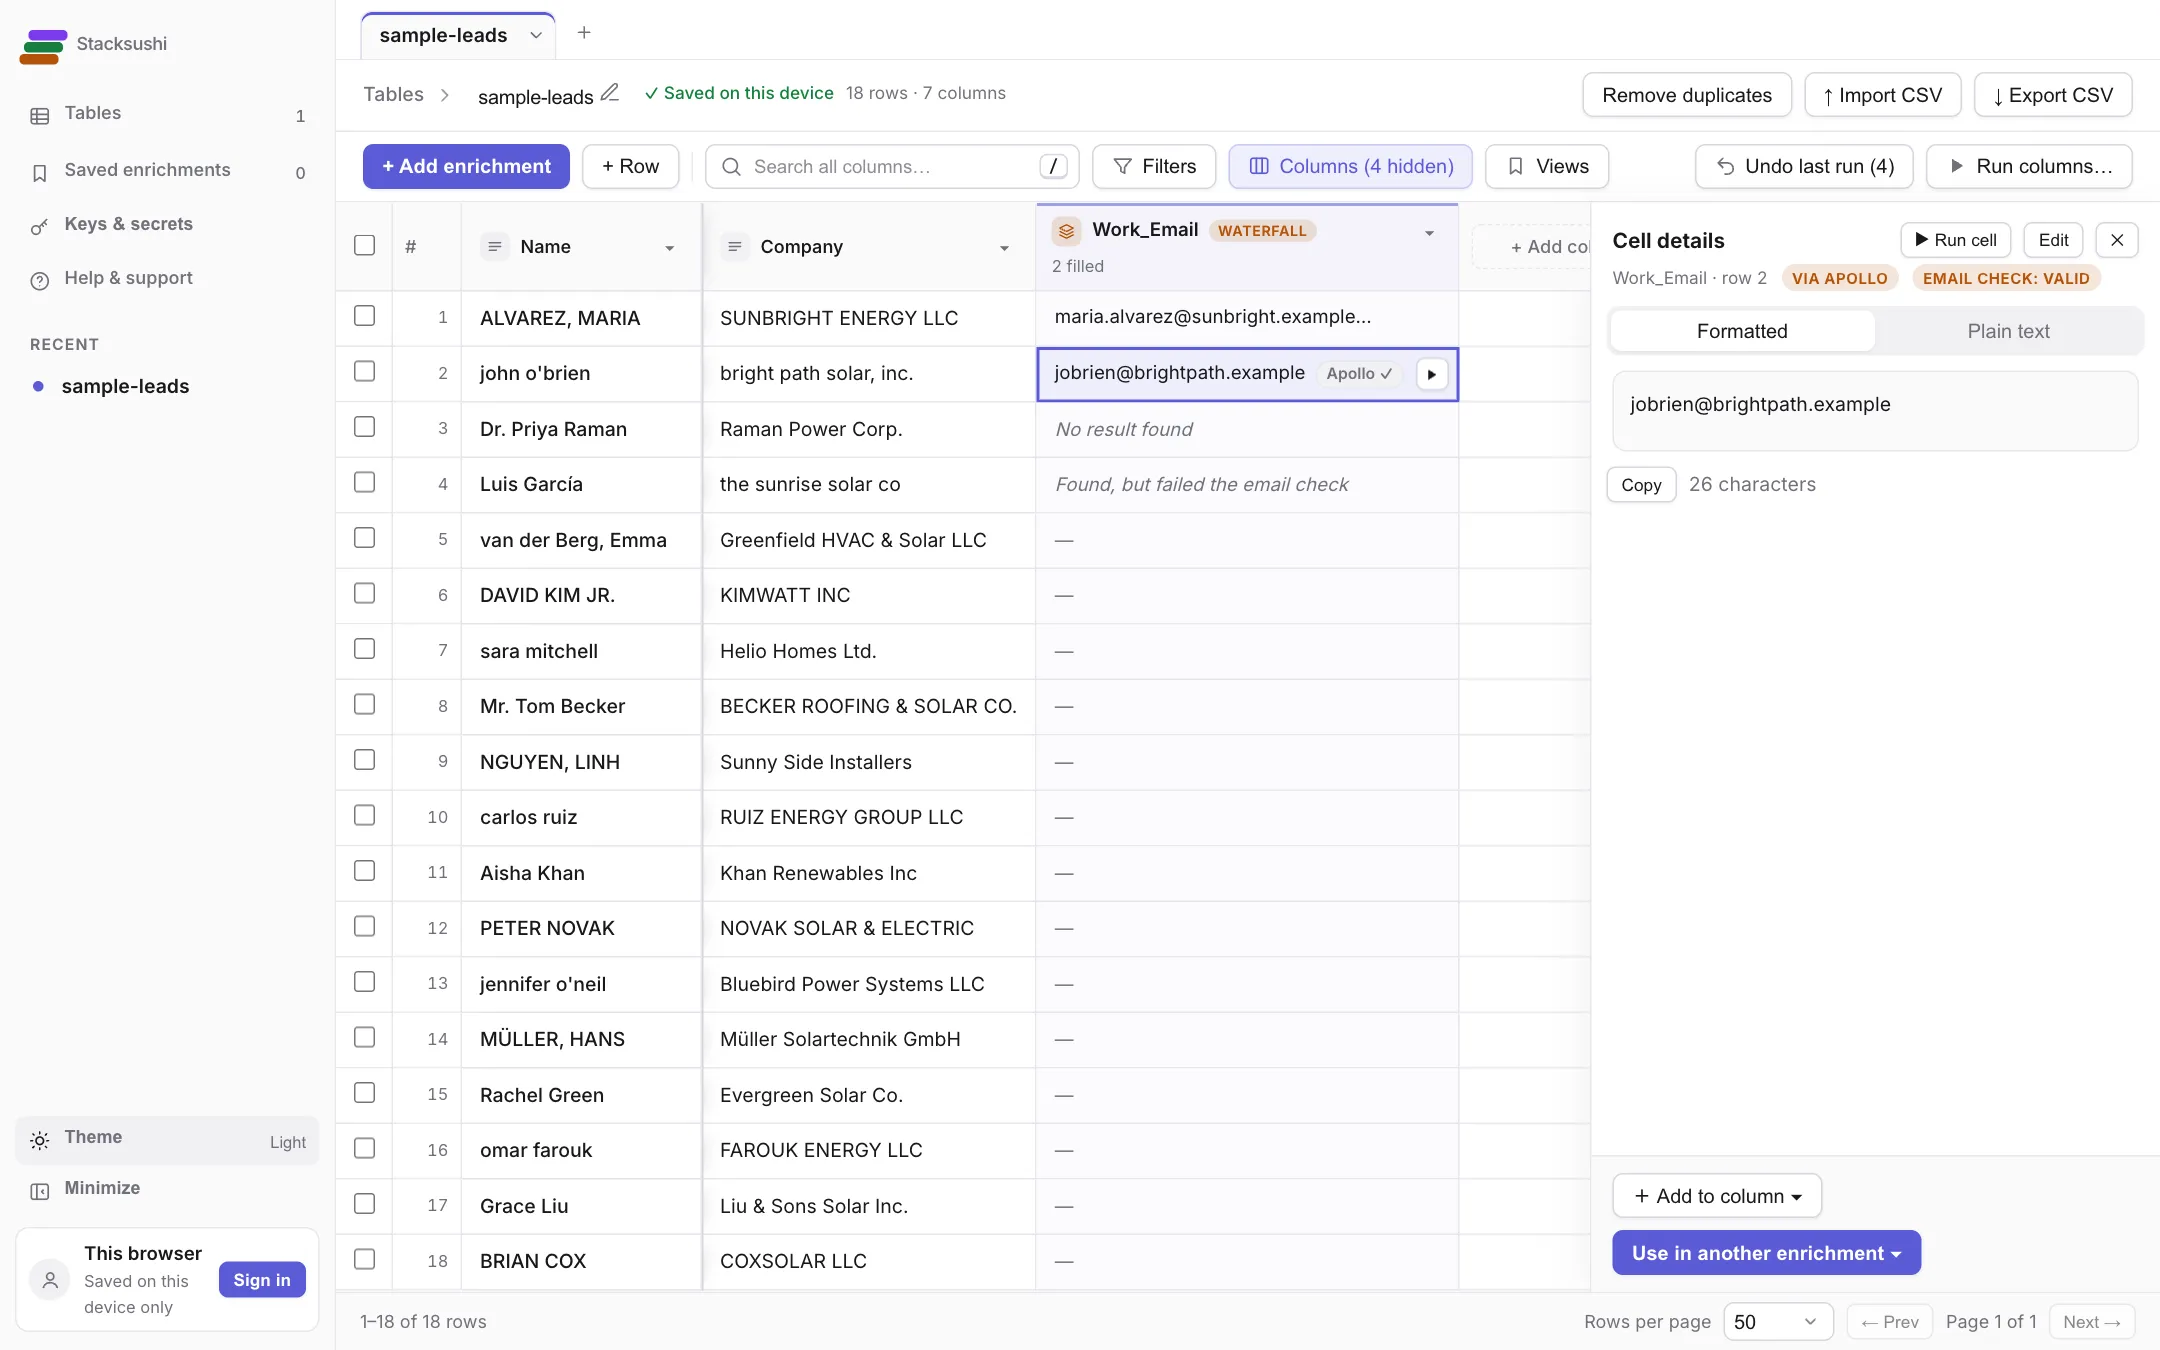Screen dimensions: 2160x1350
Task: Open Help & support
Action: [x=167, y=279]
